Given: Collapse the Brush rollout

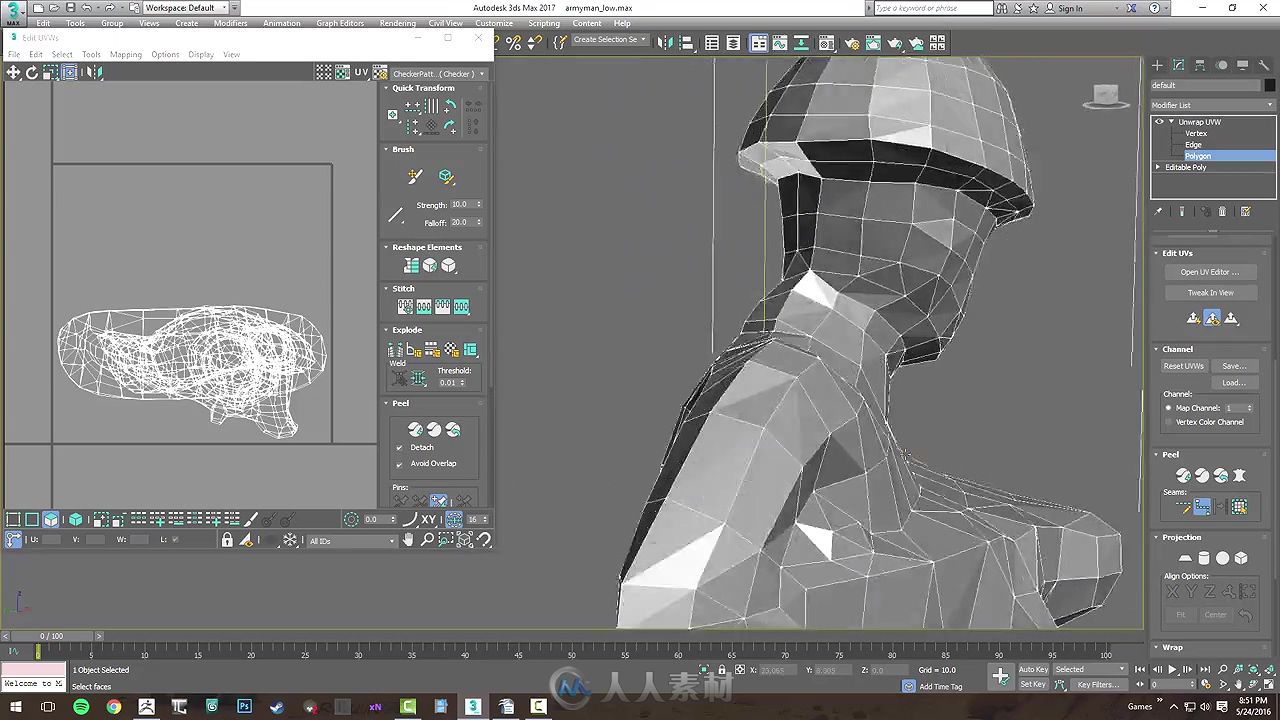Looking at the screenshot, I should (386, 149).
